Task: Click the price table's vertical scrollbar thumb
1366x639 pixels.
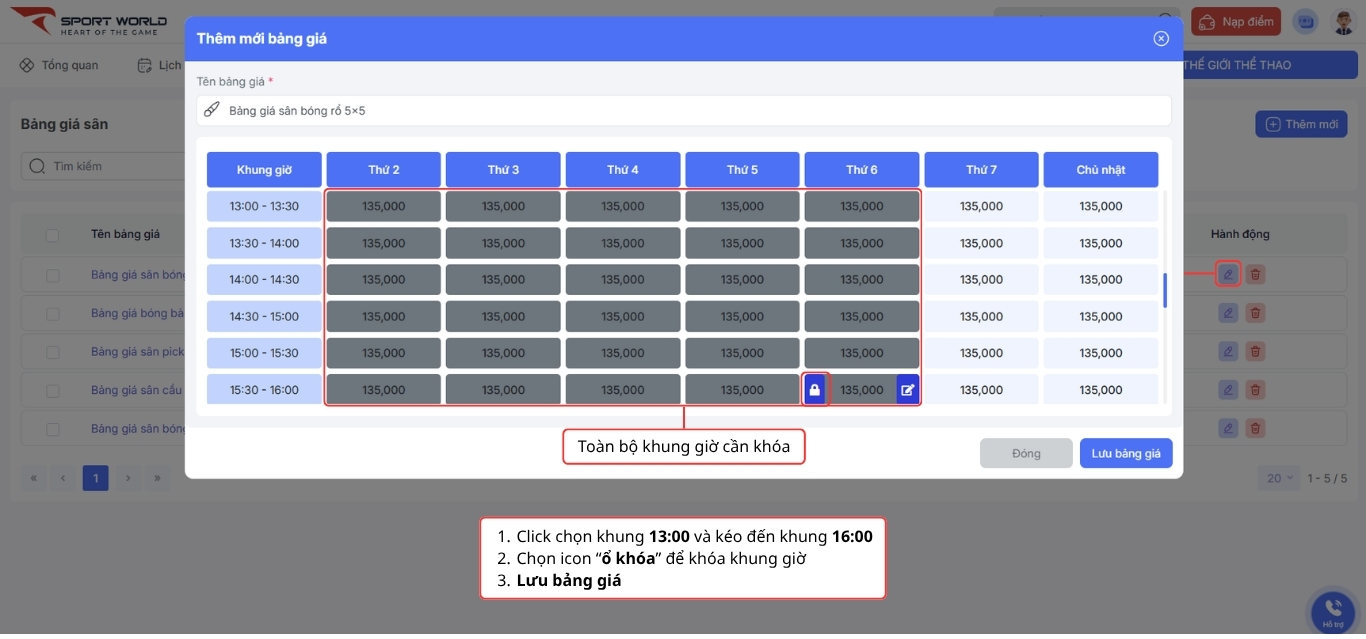Action: tap(1164, 289)
